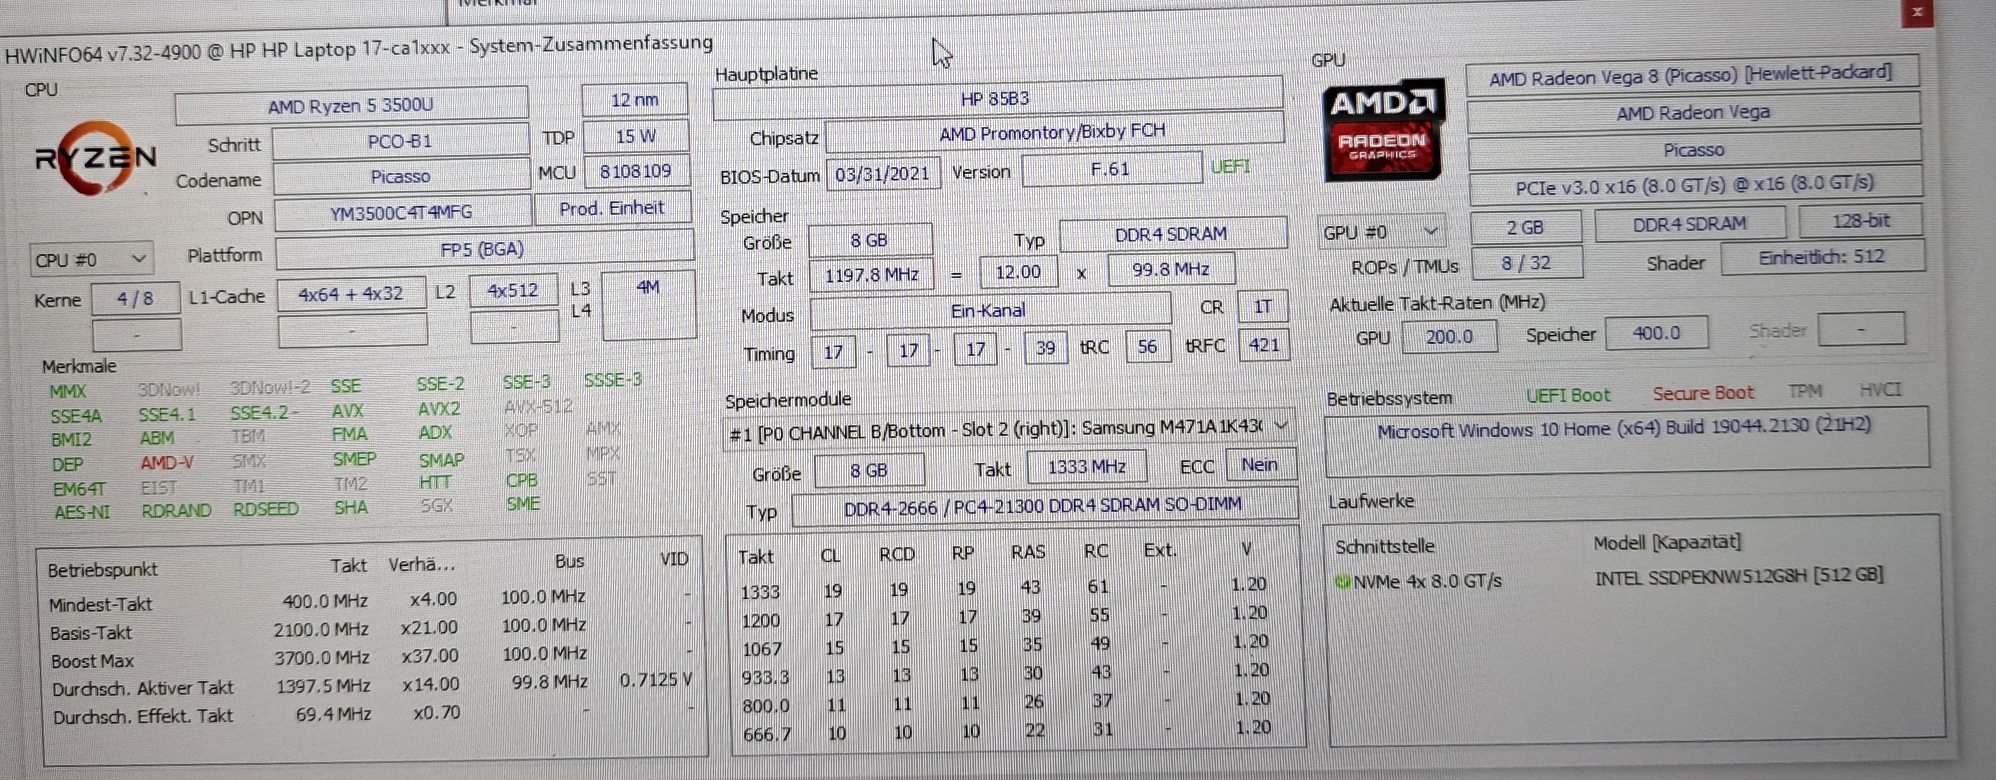Screen dimensions: 1996x780
Task: Click the AMD Ryzen 5 3500U name field
Action: [350, 105]
